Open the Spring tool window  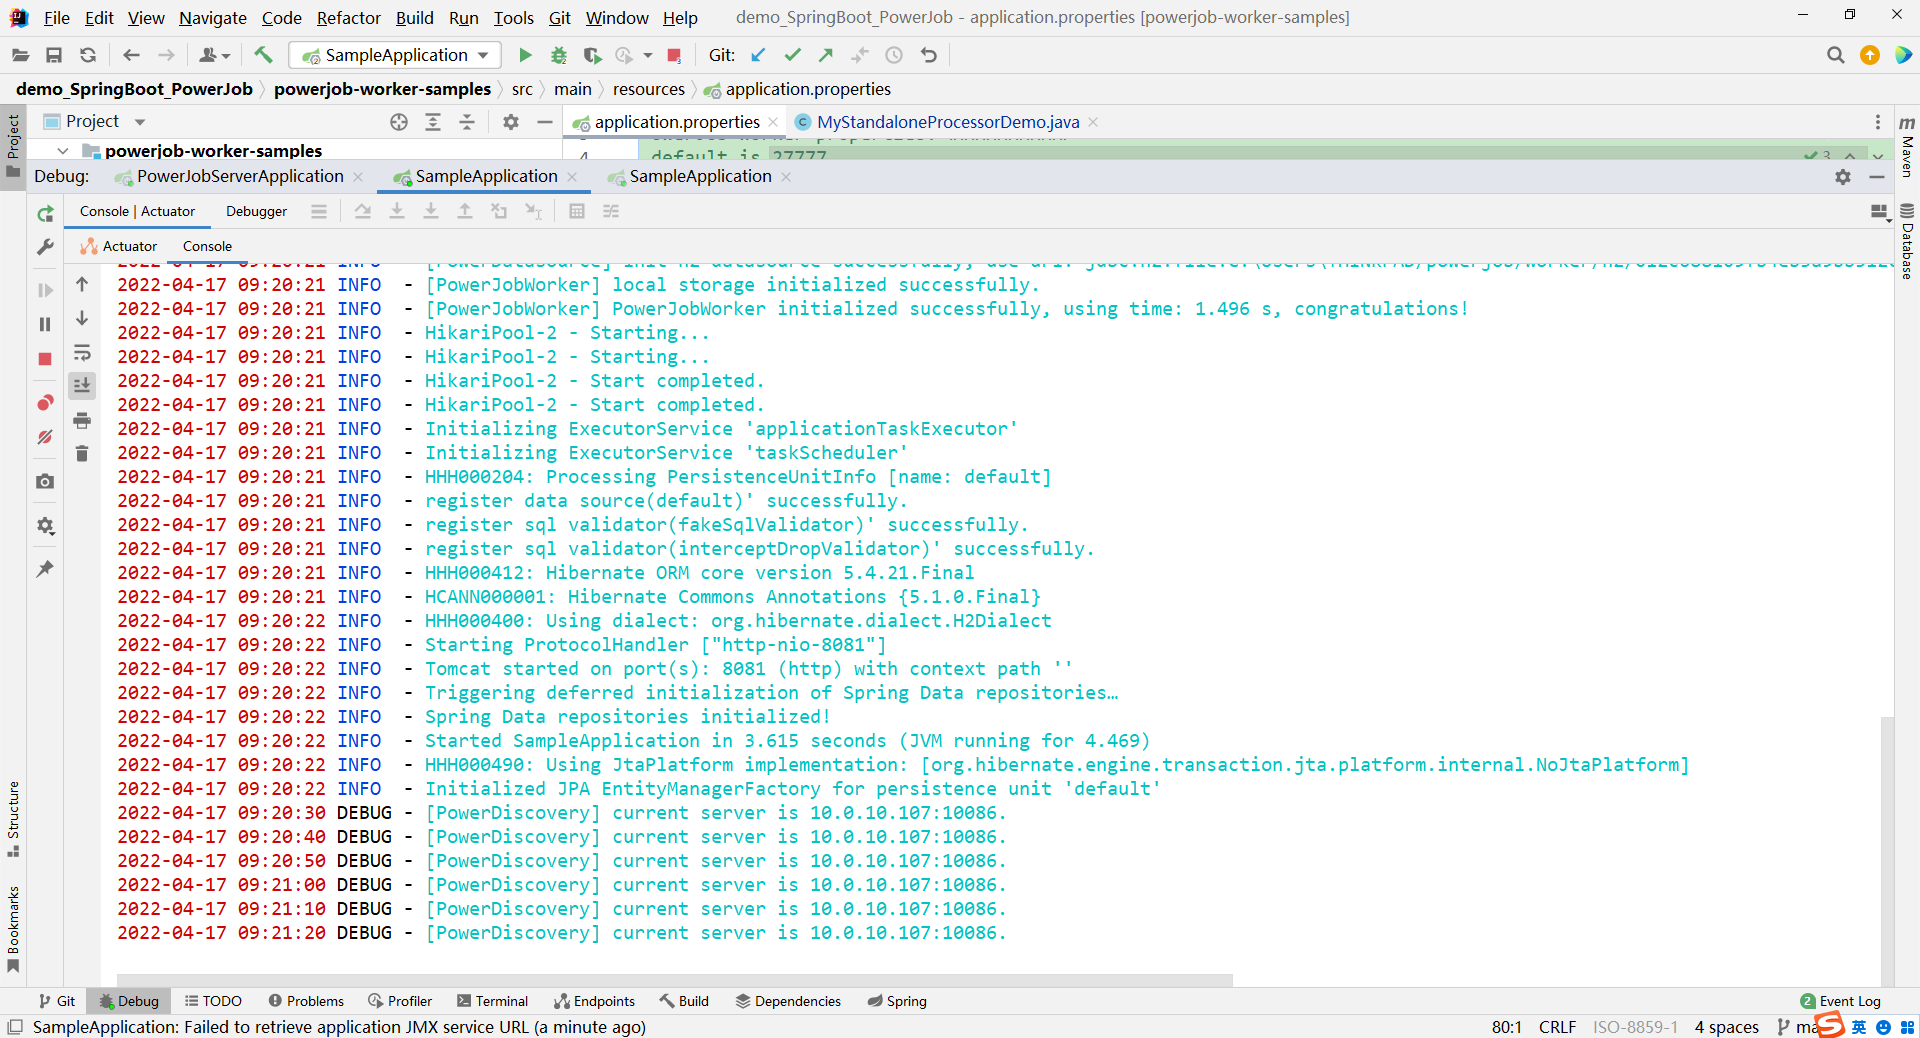point(897,1001)
